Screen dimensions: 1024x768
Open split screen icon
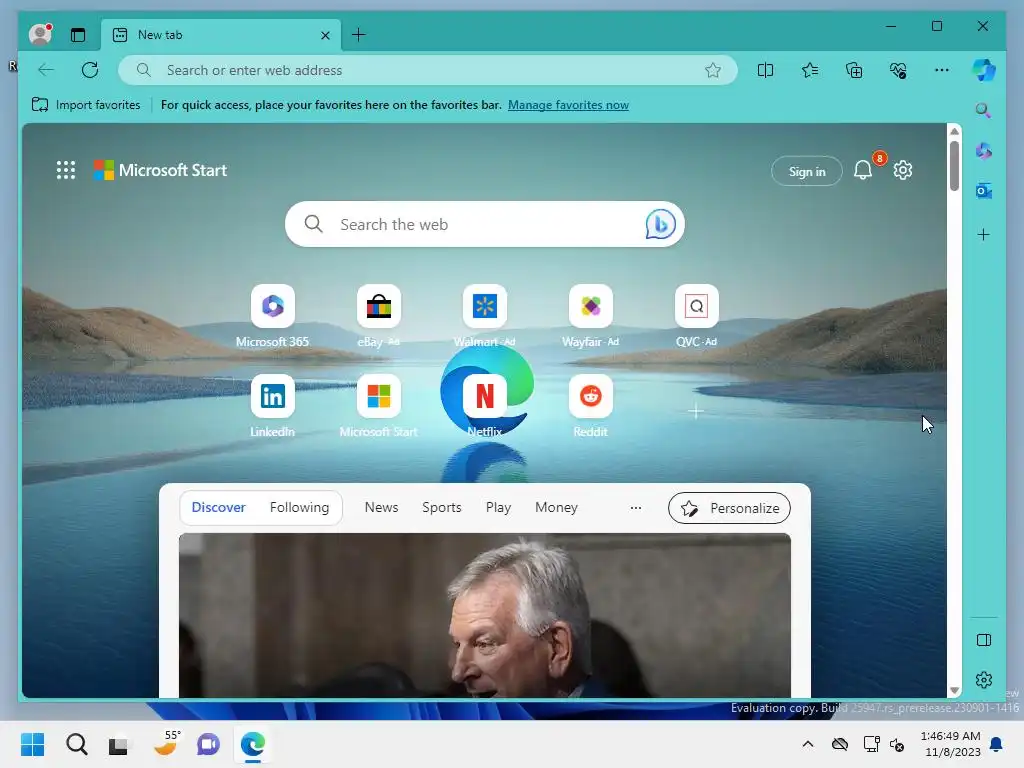coord(765,70)
